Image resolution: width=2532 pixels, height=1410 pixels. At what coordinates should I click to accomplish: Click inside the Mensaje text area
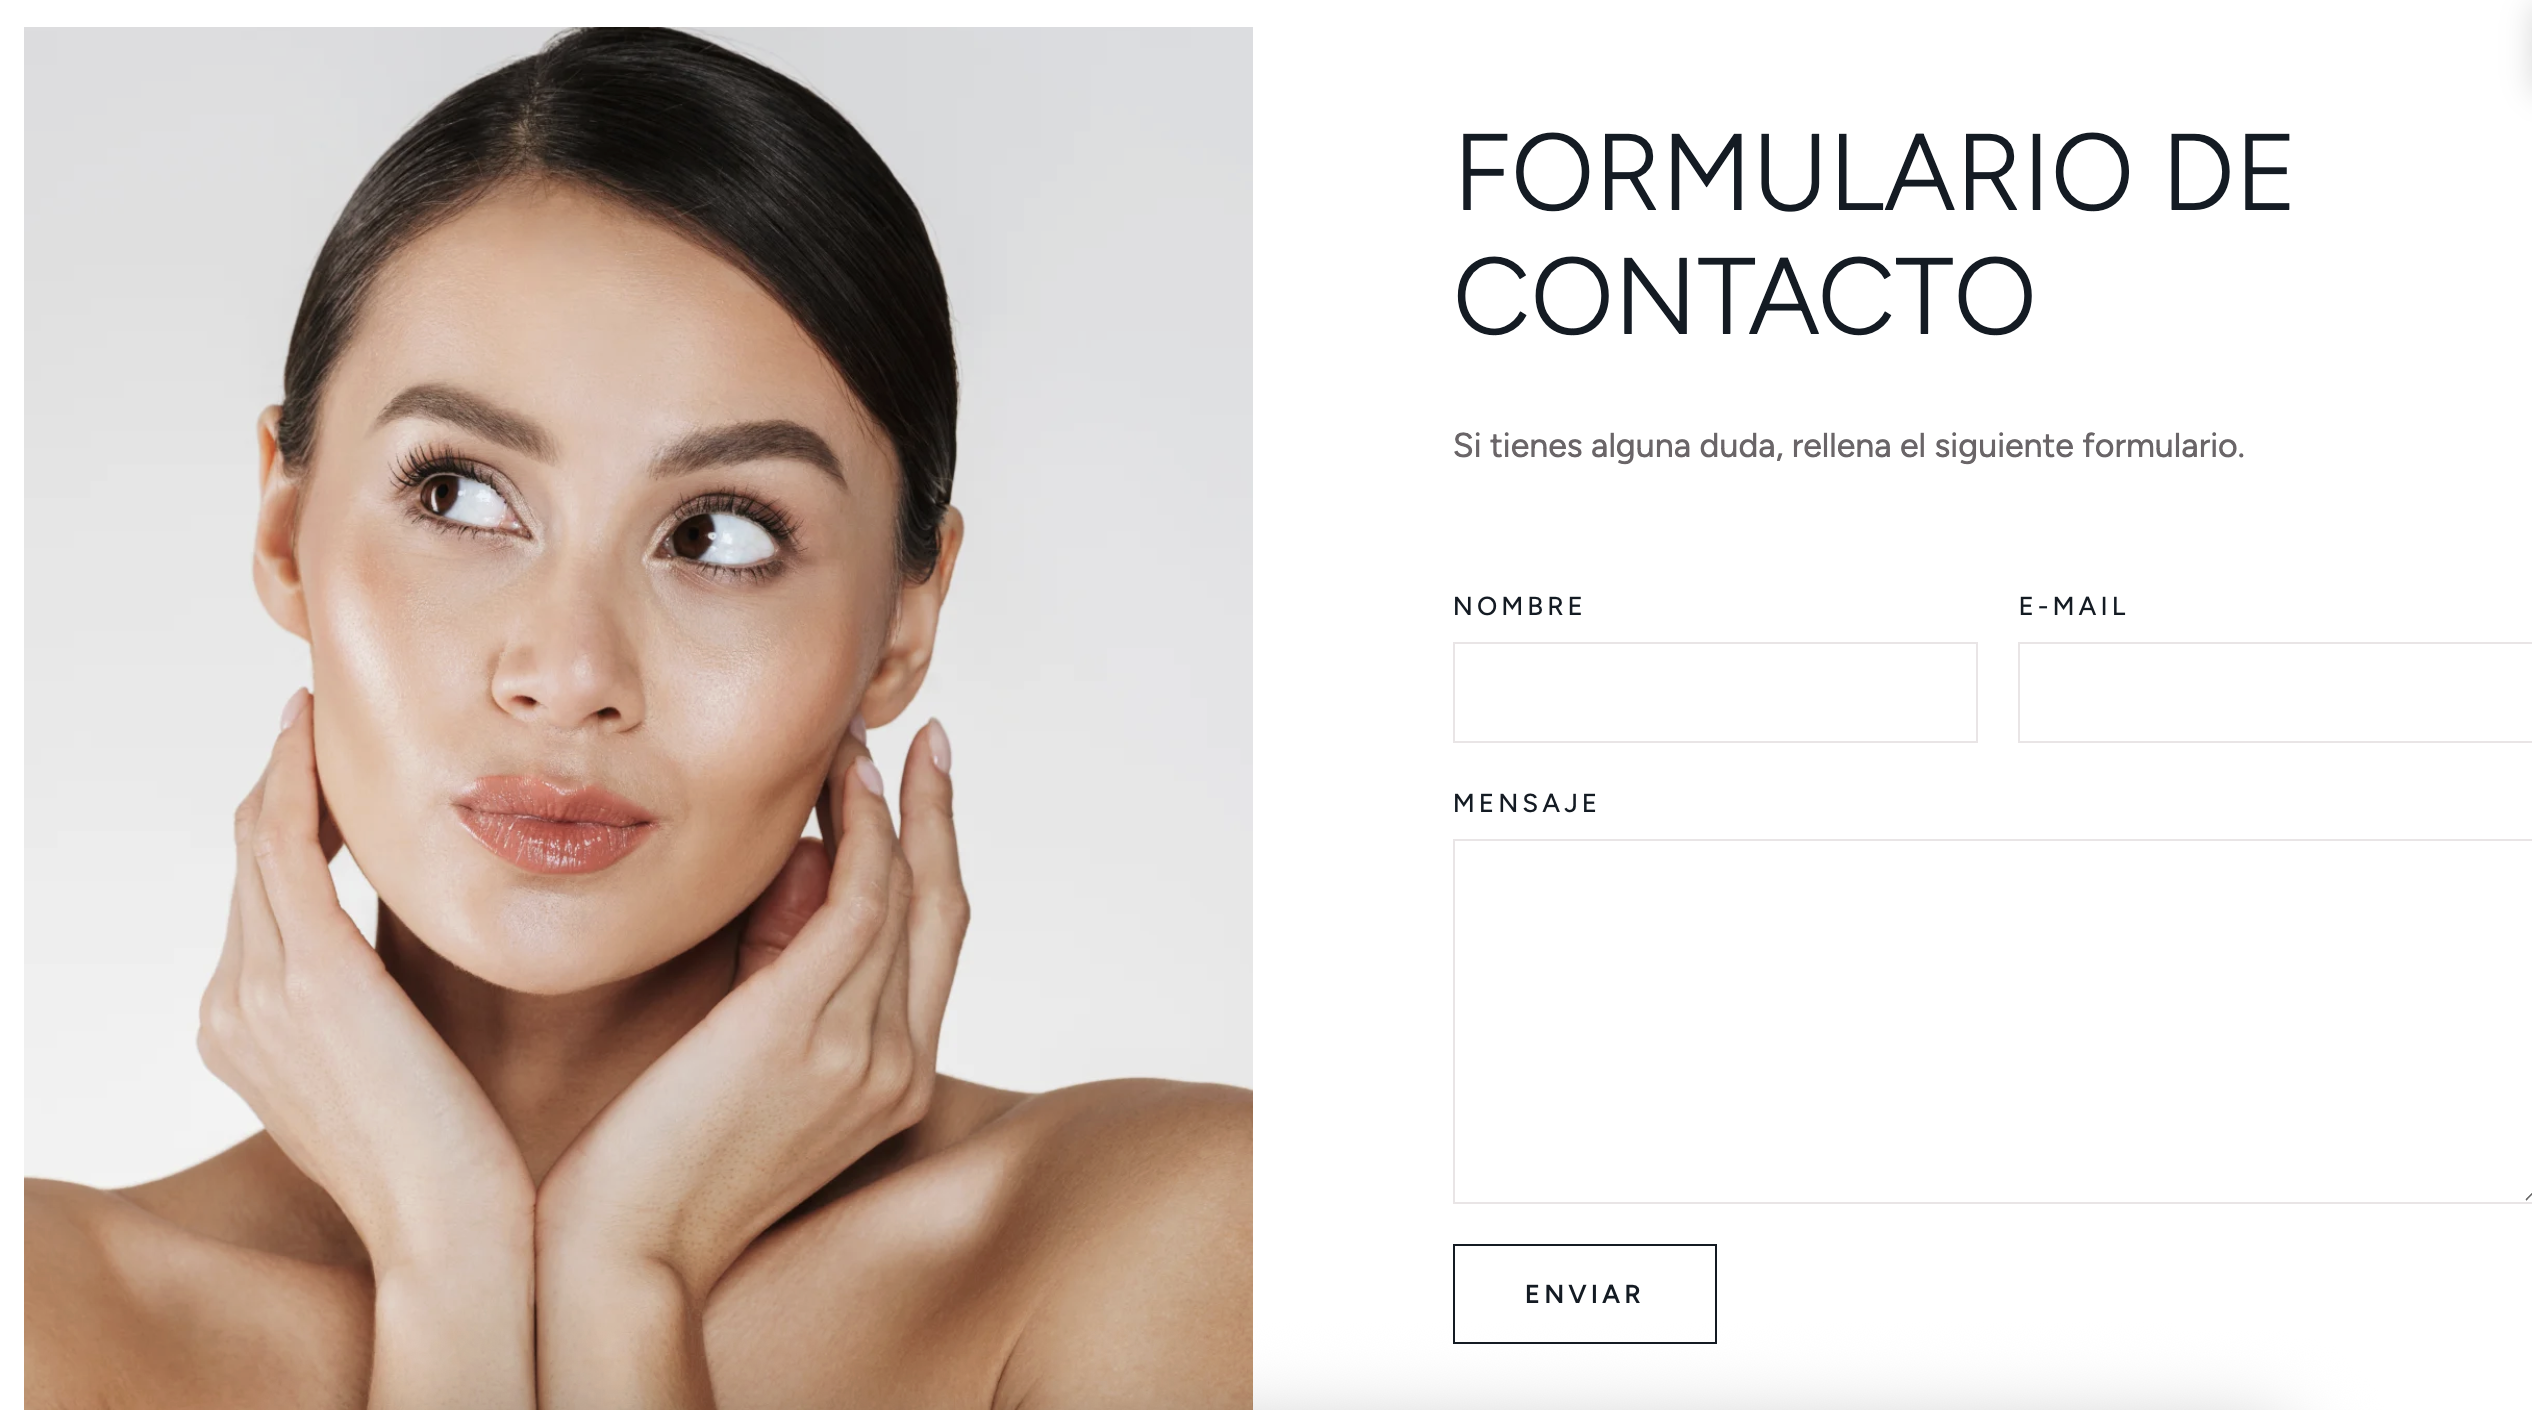coord(1992,1021)
